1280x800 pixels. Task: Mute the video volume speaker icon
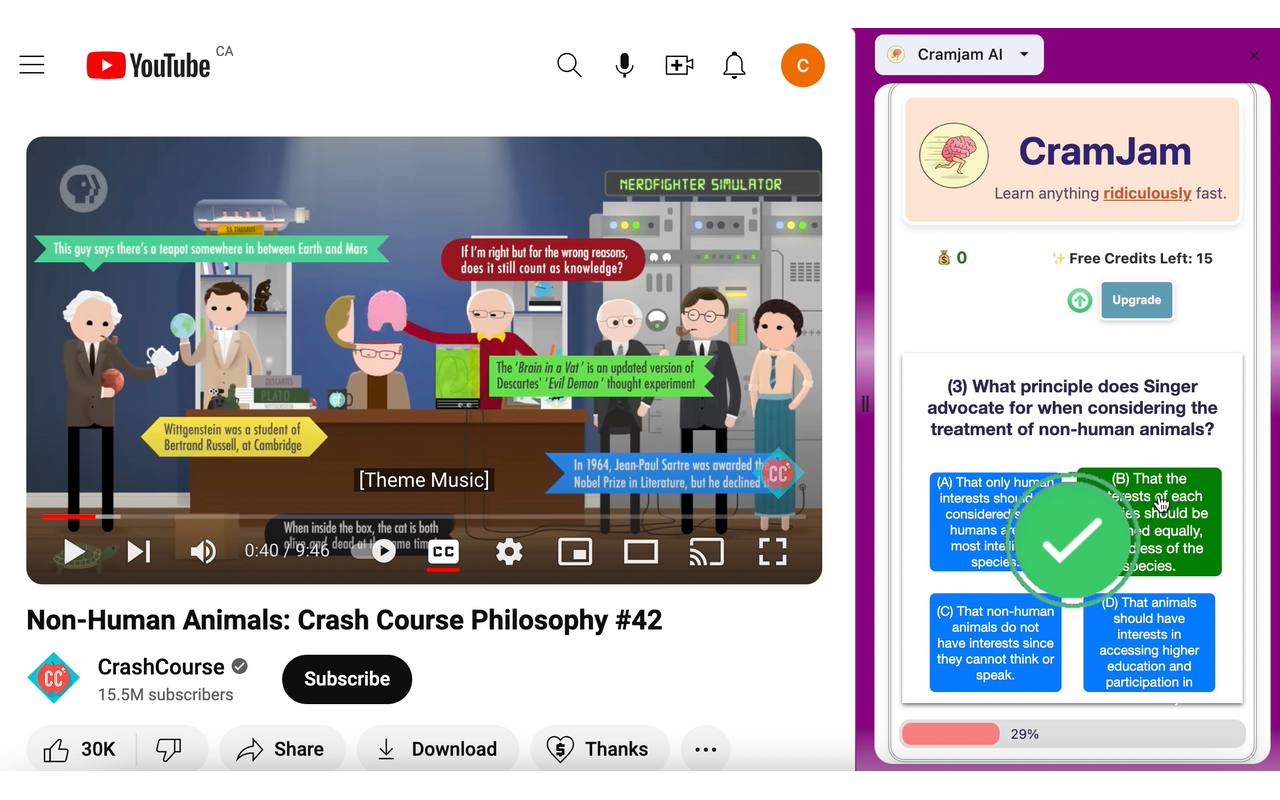(203, 551)
